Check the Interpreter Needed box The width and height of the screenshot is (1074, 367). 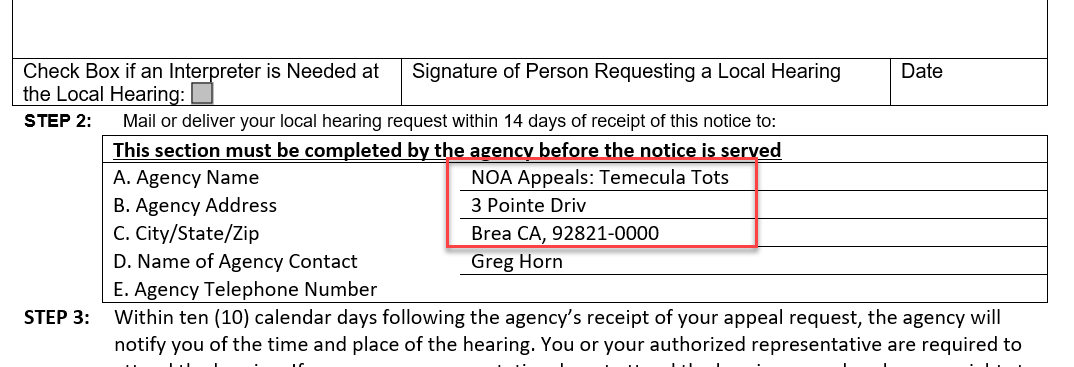pyautogui.click(x=202, y=94)
